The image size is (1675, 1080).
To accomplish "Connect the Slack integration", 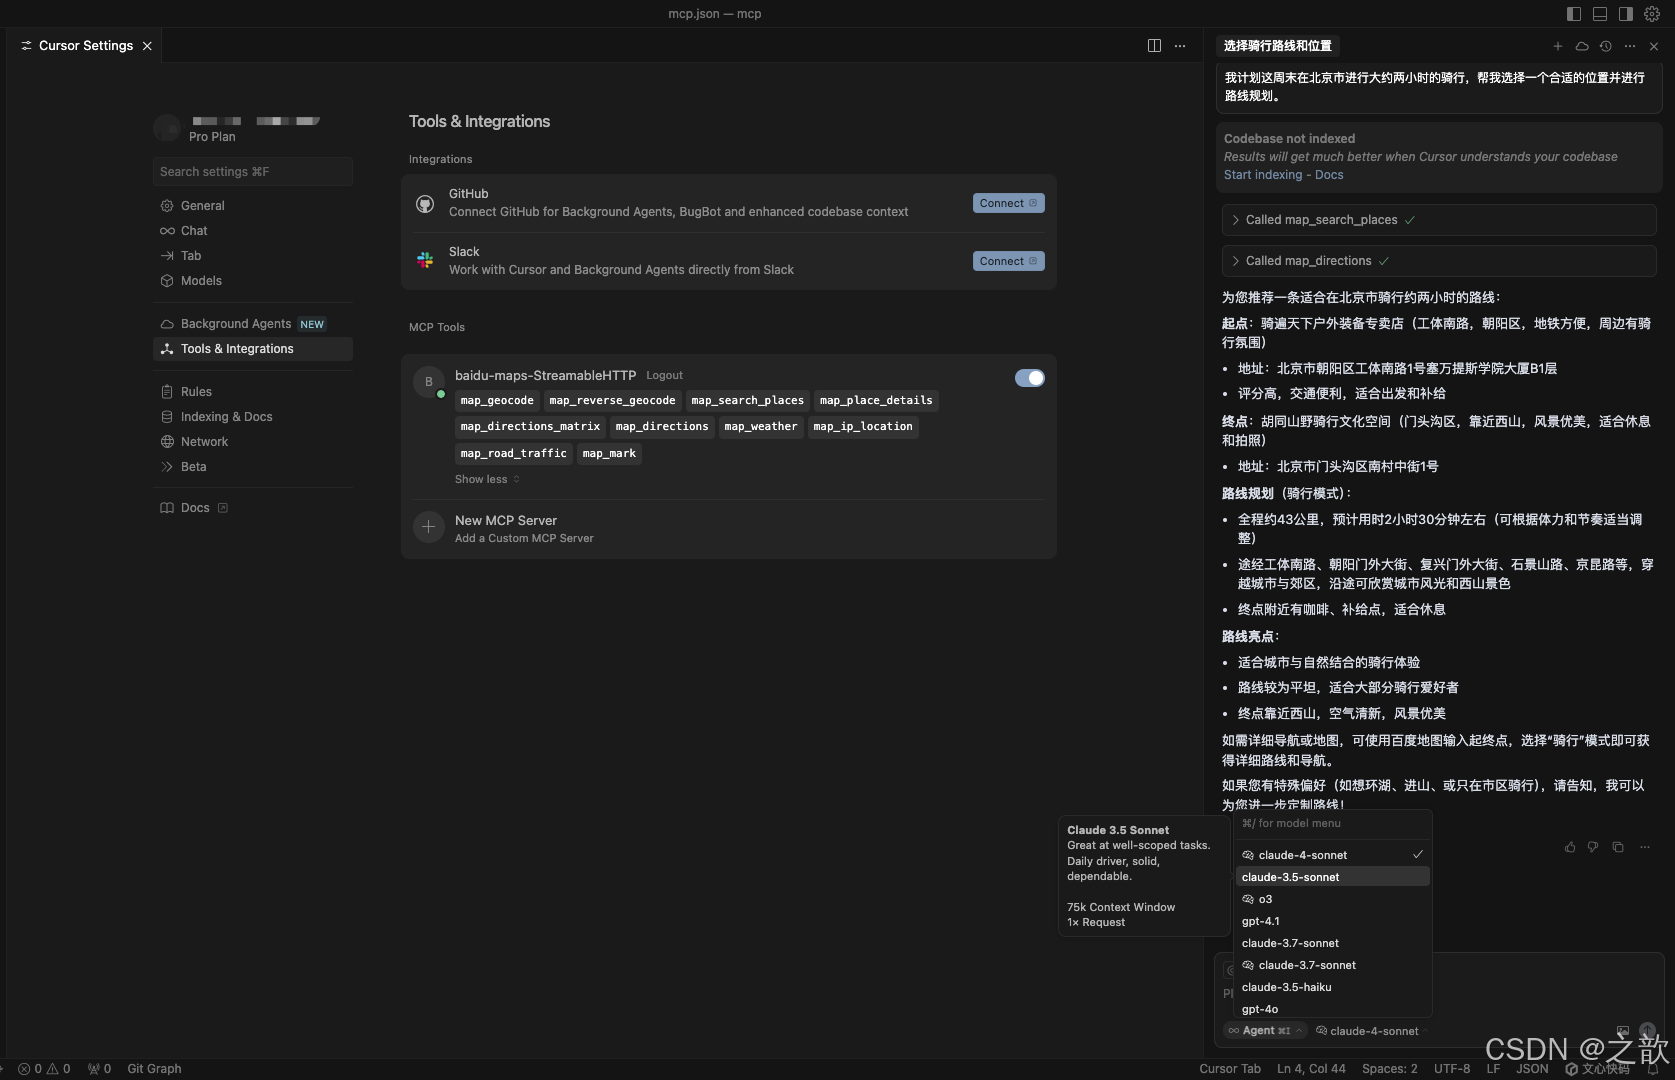I will 1008,261.
